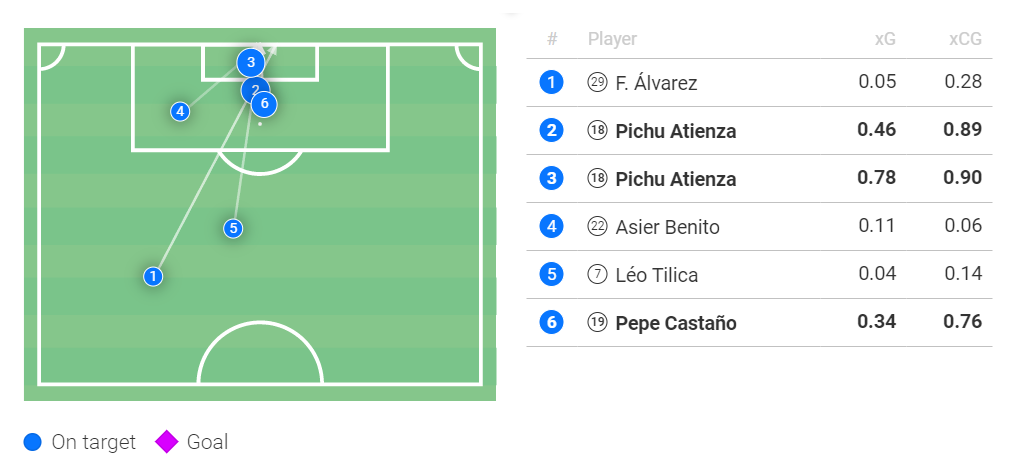Toggle the On target legend item
The height and width of the screenshot is (463, 1018).
click(80, 442)
